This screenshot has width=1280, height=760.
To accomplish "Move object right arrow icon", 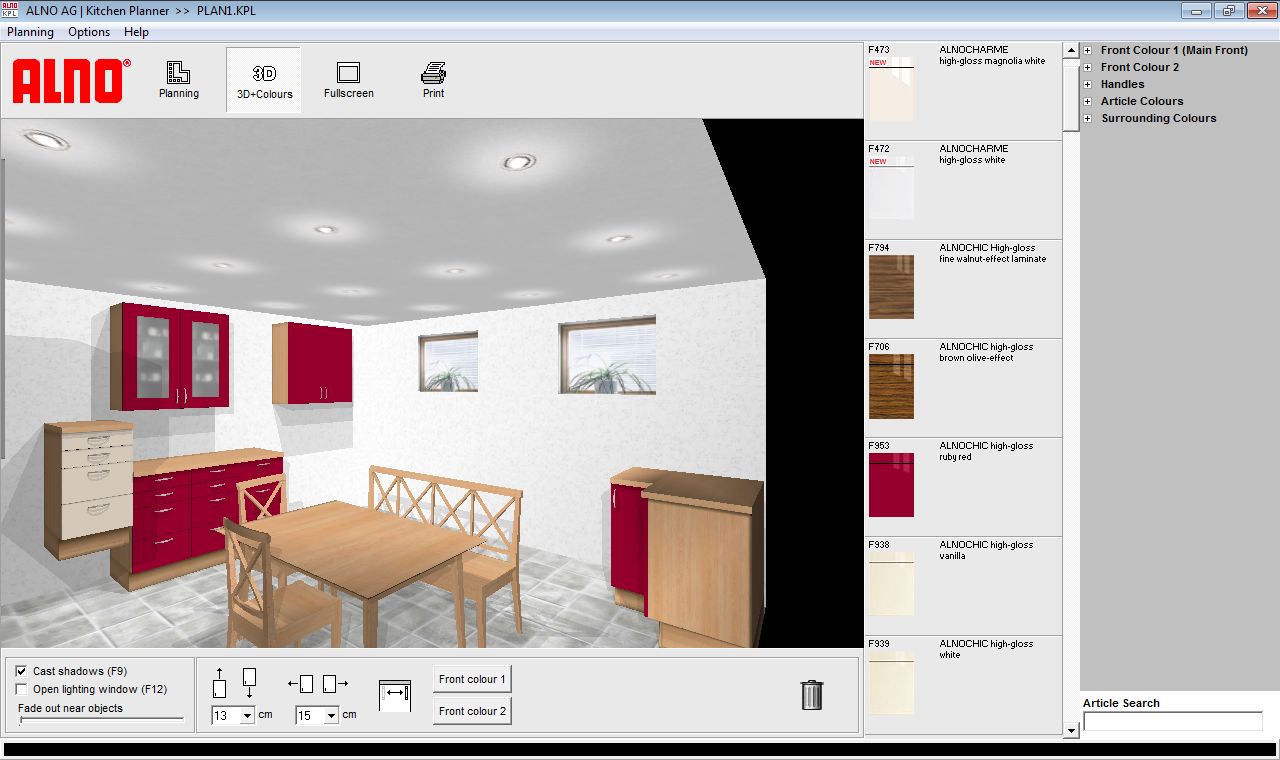I will pos(336,684).
